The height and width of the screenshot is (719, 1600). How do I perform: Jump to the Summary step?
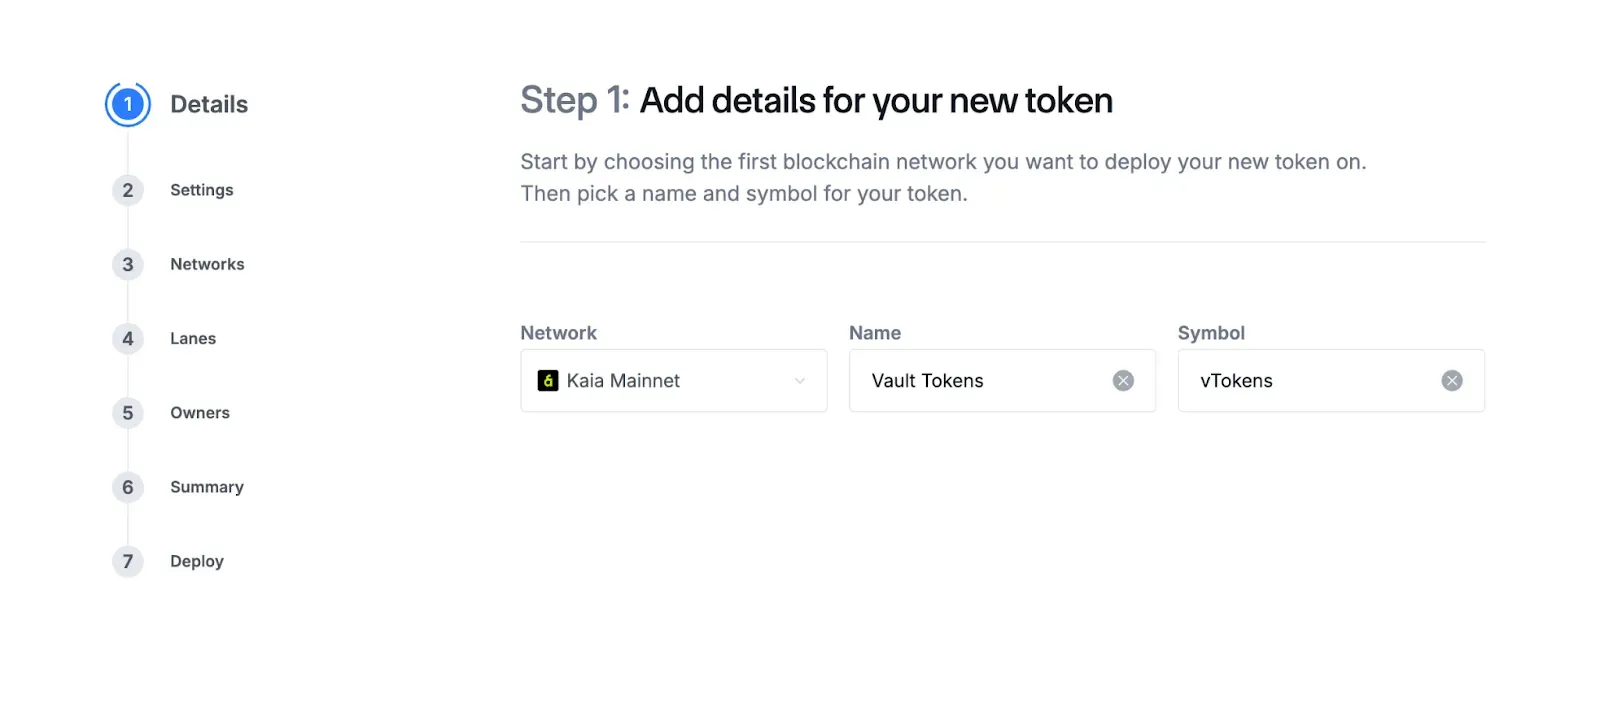tap(207, 487)
